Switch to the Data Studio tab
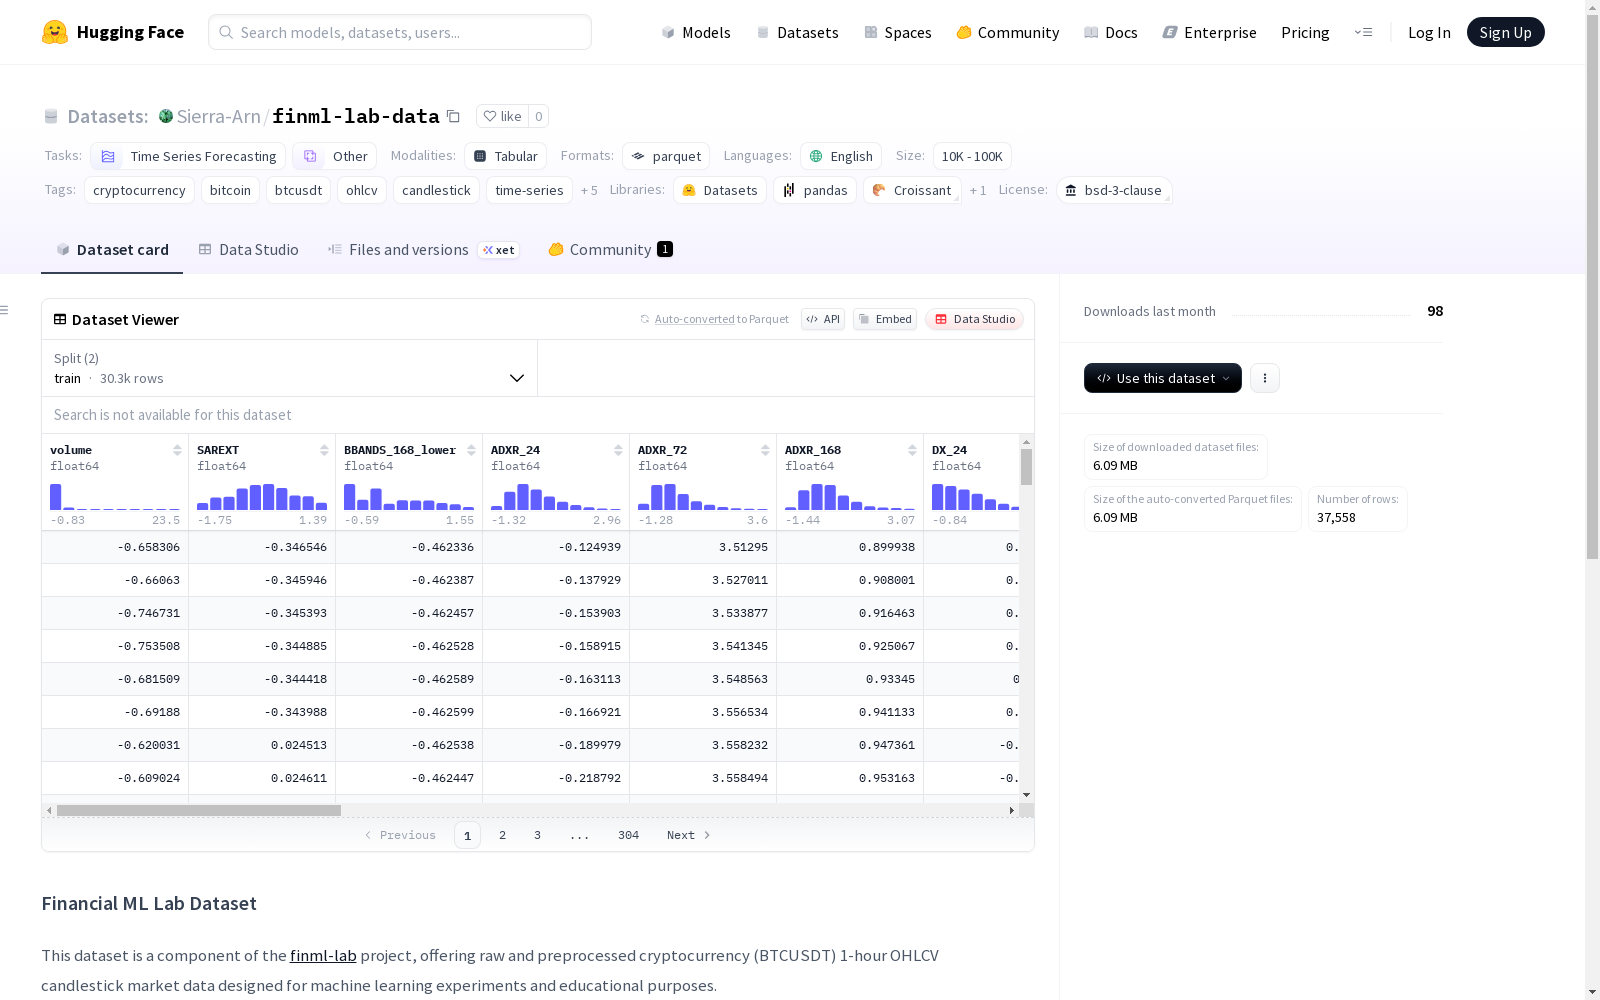Image resolution: width=1600 pixels, height=1000 pixels. click(x=249, y=250)
